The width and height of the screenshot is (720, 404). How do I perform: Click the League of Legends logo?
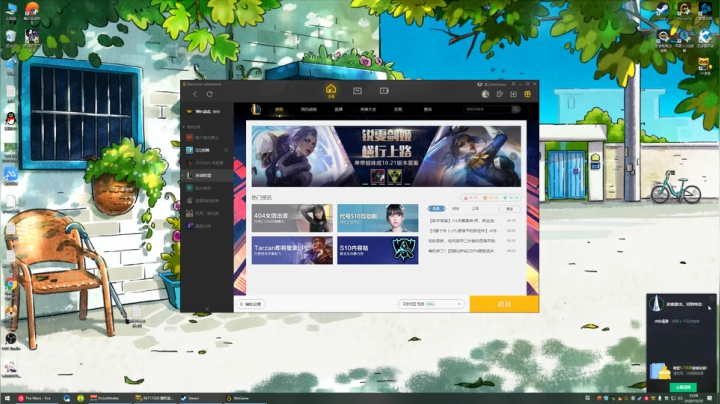point(256,109)
